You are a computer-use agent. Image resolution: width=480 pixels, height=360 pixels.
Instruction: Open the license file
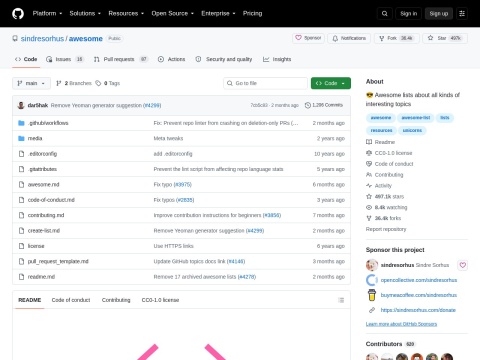pos(36,246)
